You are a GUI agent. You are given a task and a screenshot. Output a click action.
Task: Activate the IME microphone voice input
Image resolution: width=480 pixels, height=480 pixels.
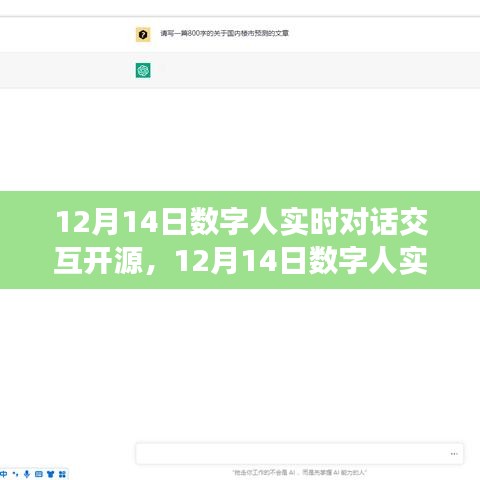27,474
